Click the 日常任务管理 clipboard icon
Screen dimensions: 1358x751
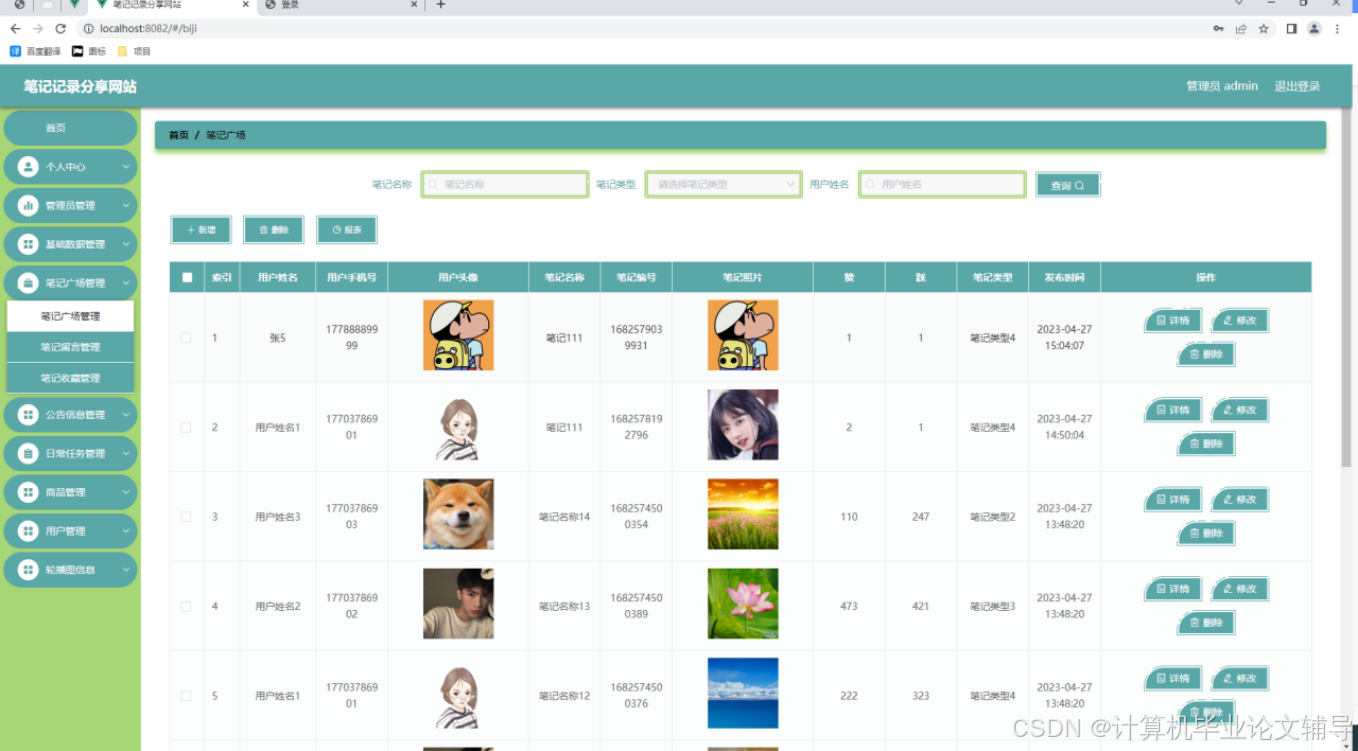28,453
